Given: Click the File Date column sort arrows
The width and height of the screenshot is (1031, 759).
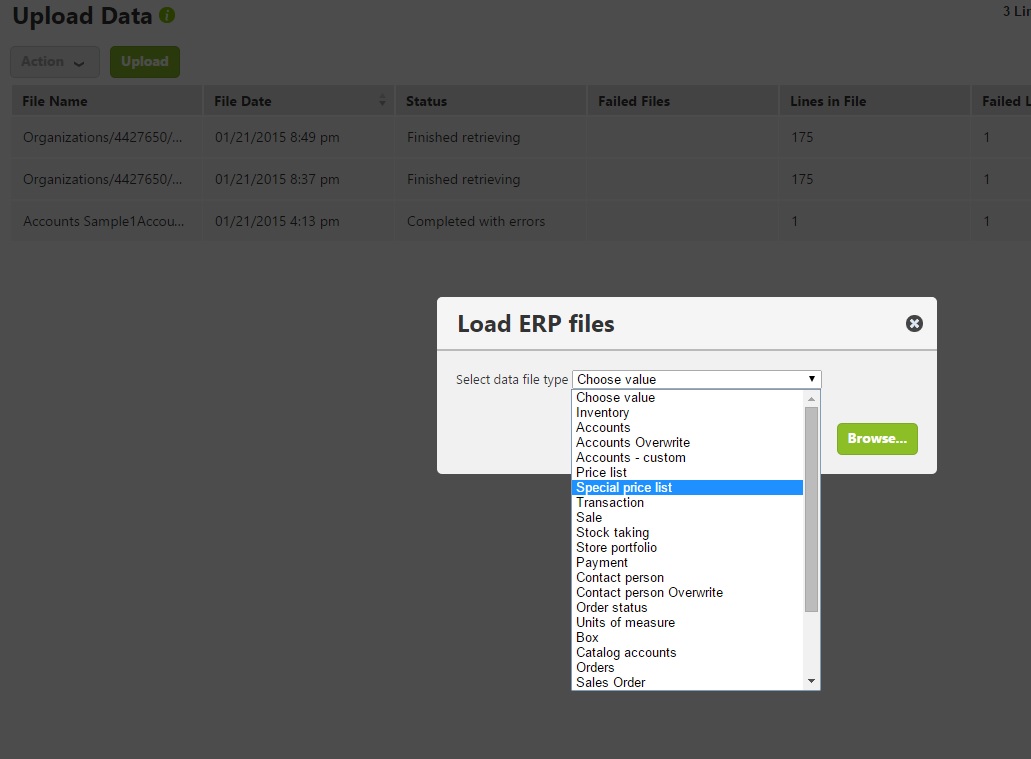Looking at the screenshot, I should click(382, 101).
